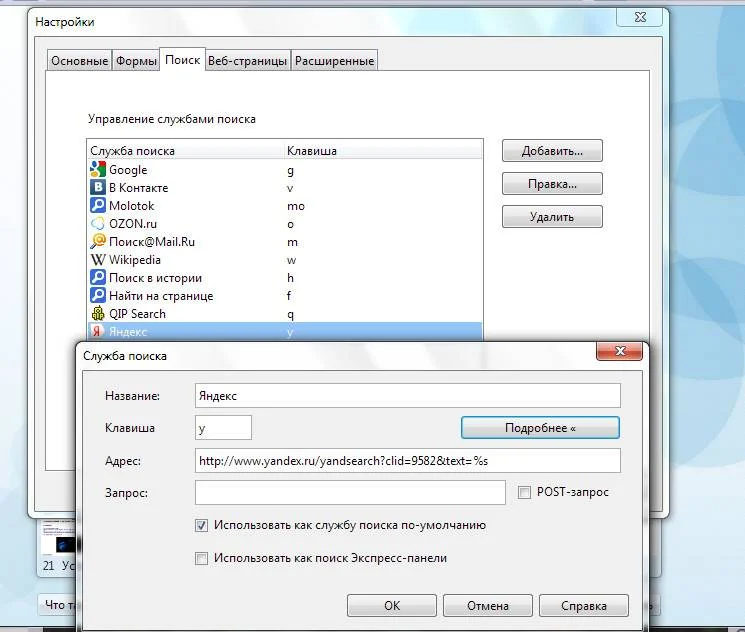
Task: Click the Клавиша column header
Action: [x=383, y=151]
